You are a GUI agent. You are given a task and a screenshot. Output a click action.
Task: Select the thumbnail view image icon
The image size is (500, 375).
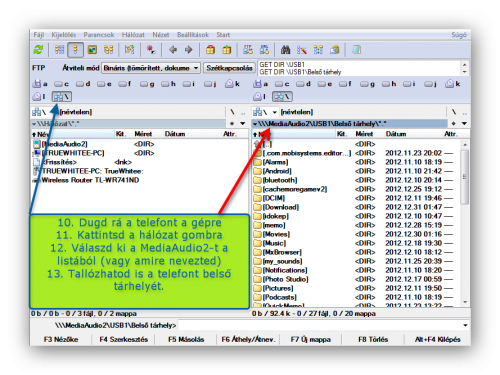pos(92,50)
